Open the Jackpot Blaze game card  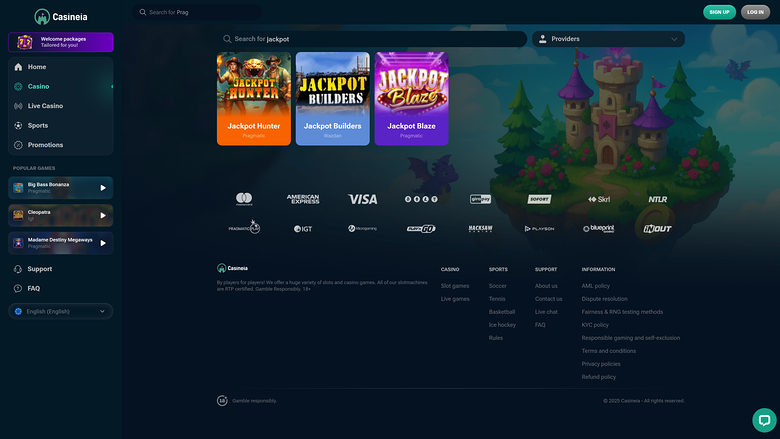[411, 99]
